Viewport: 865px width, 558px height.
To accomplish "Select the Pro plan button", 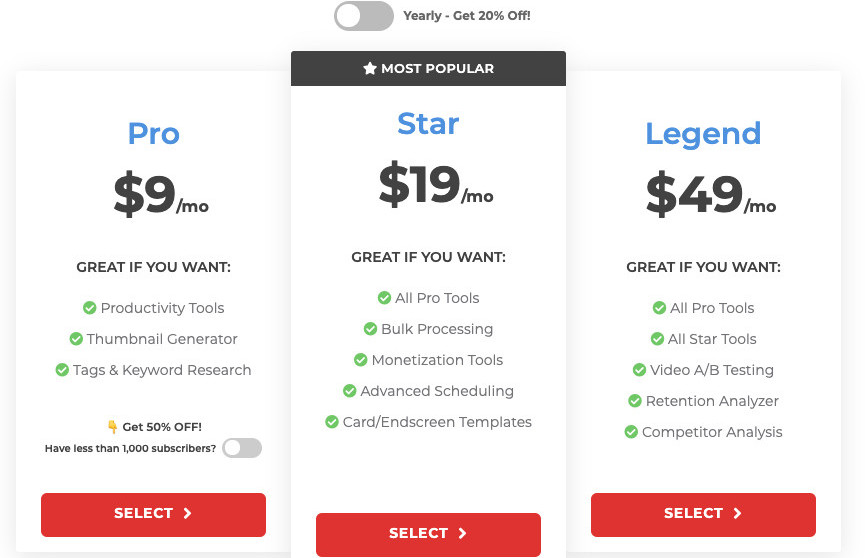I will pos(153,514).
